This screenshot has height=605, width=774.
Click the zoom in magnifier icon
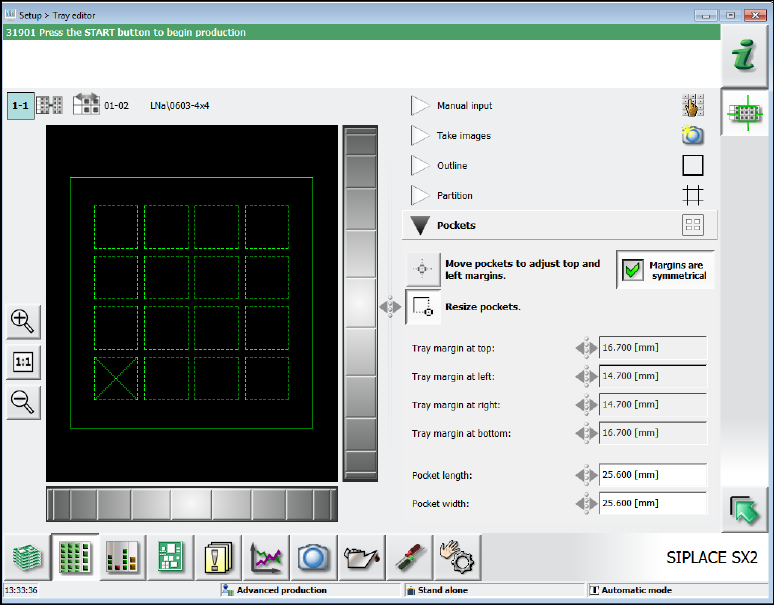click(22, 321)
